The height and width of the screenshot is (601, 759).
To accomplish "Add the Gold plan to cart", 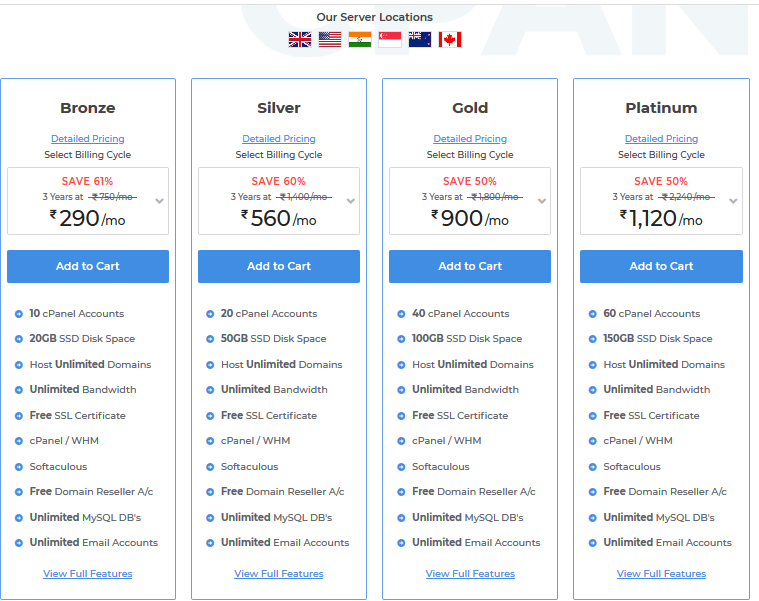I will (x=470, y=266).
